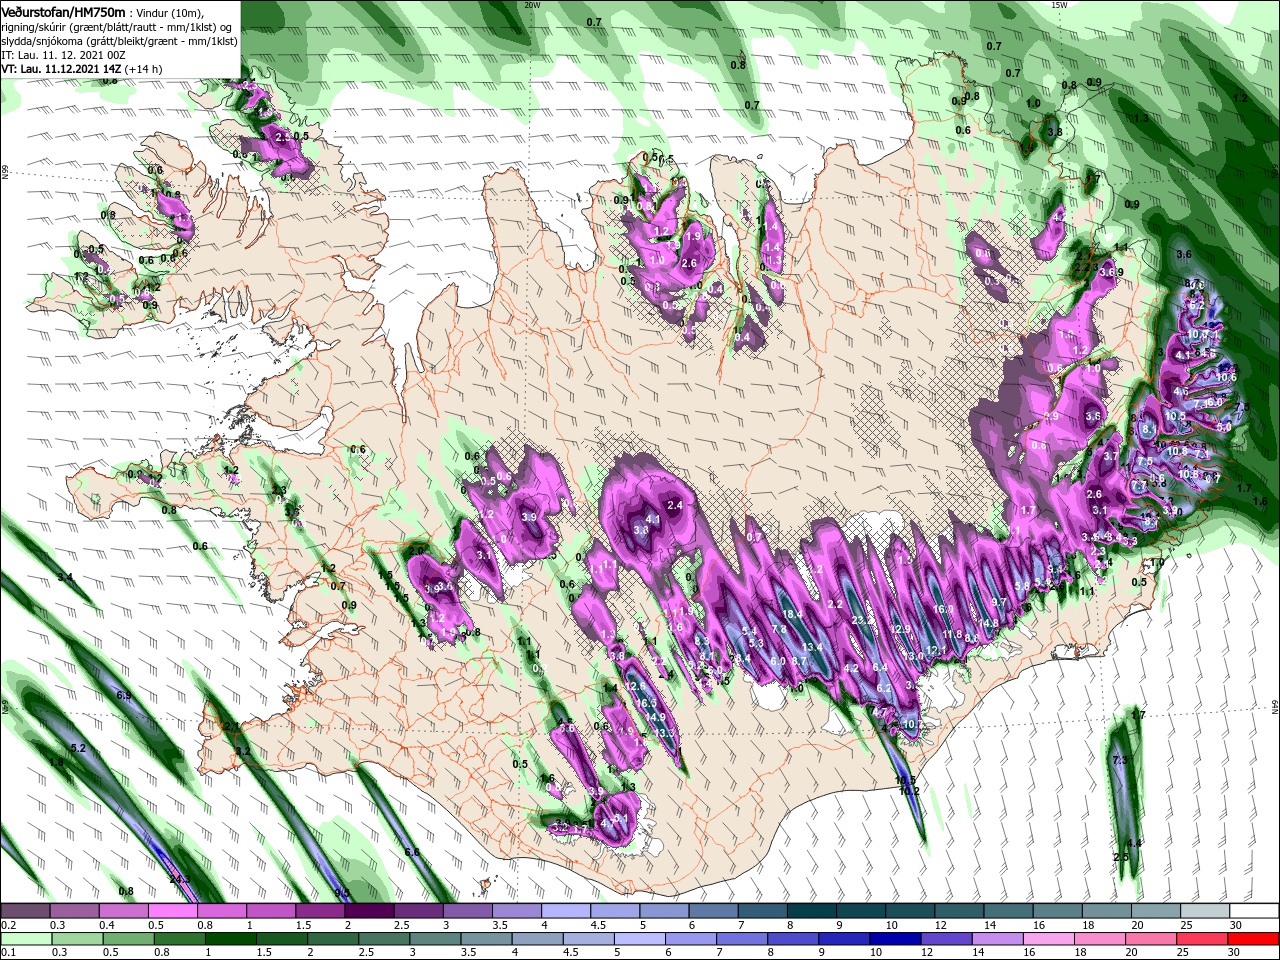This screenshot has height=960, width=1280.
Task: Pick the rain-scale blue swatch at 8
Action: pyautogui.click(x=794, y=939)
